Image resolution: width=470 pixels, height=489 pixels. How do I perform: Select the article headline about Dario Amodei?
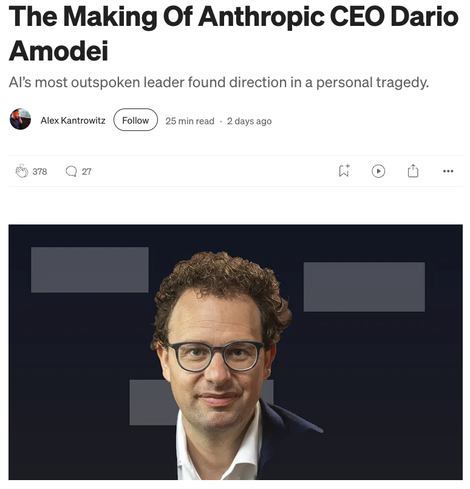[x=233, y=33]
